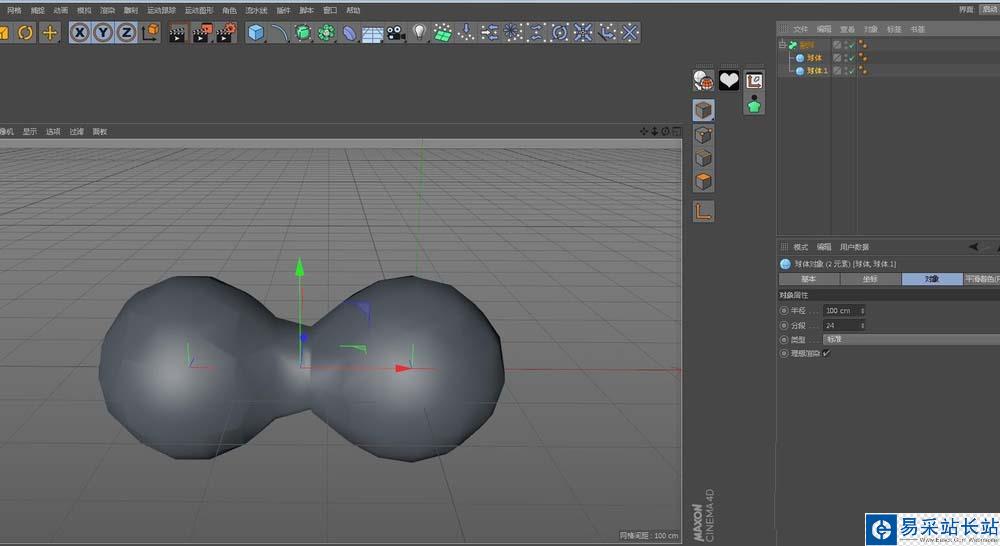The image size is (1000, 546).
Task: Click the 基本 tab button
Action: (x=808, y=279)
